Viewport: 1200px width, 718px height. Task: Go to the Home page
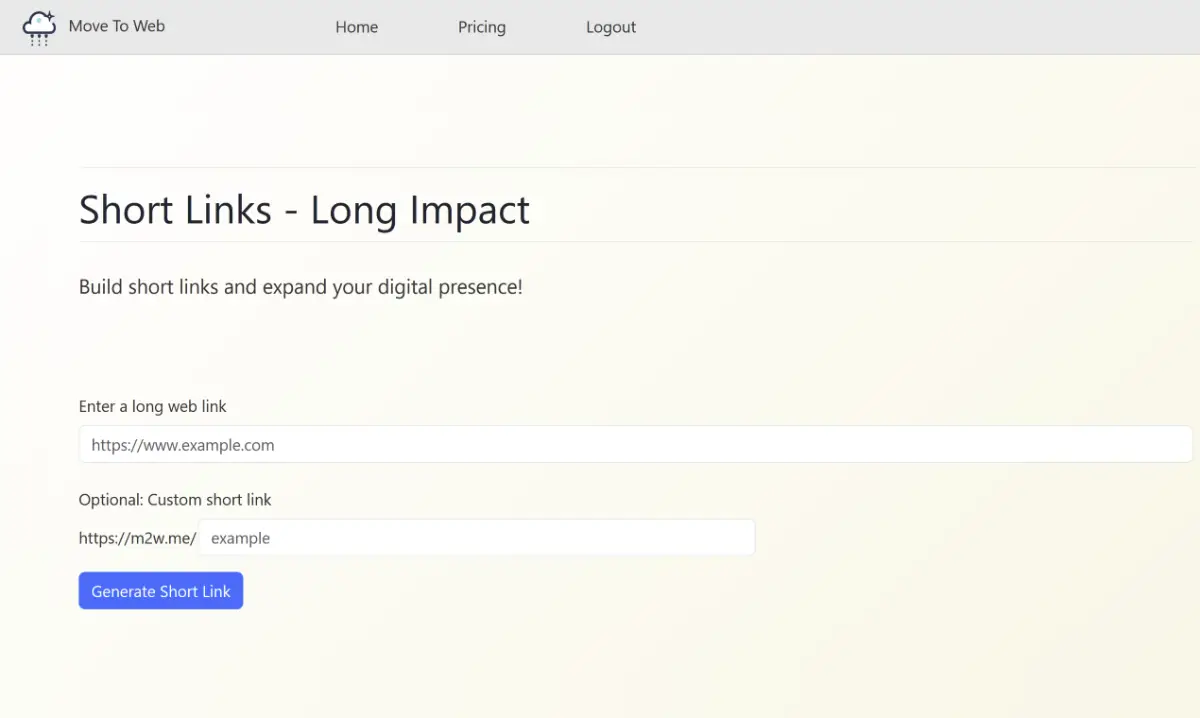pos(356,27)
